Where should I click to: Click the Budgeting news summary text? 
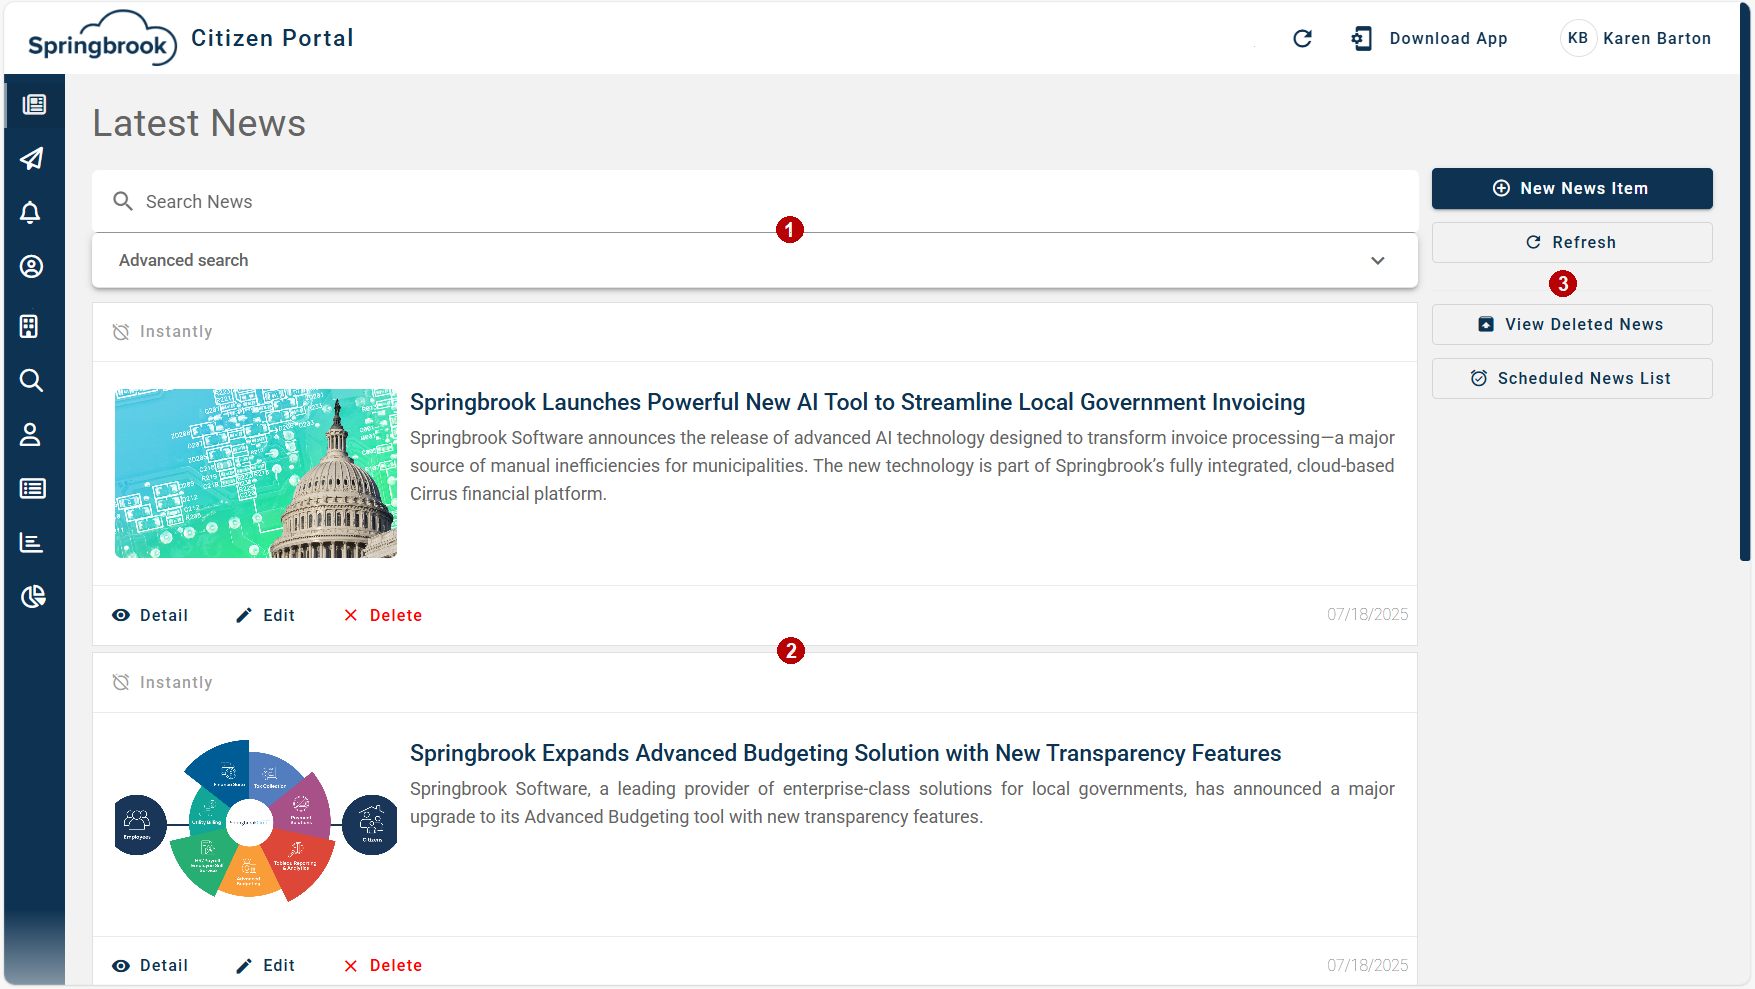902,803
